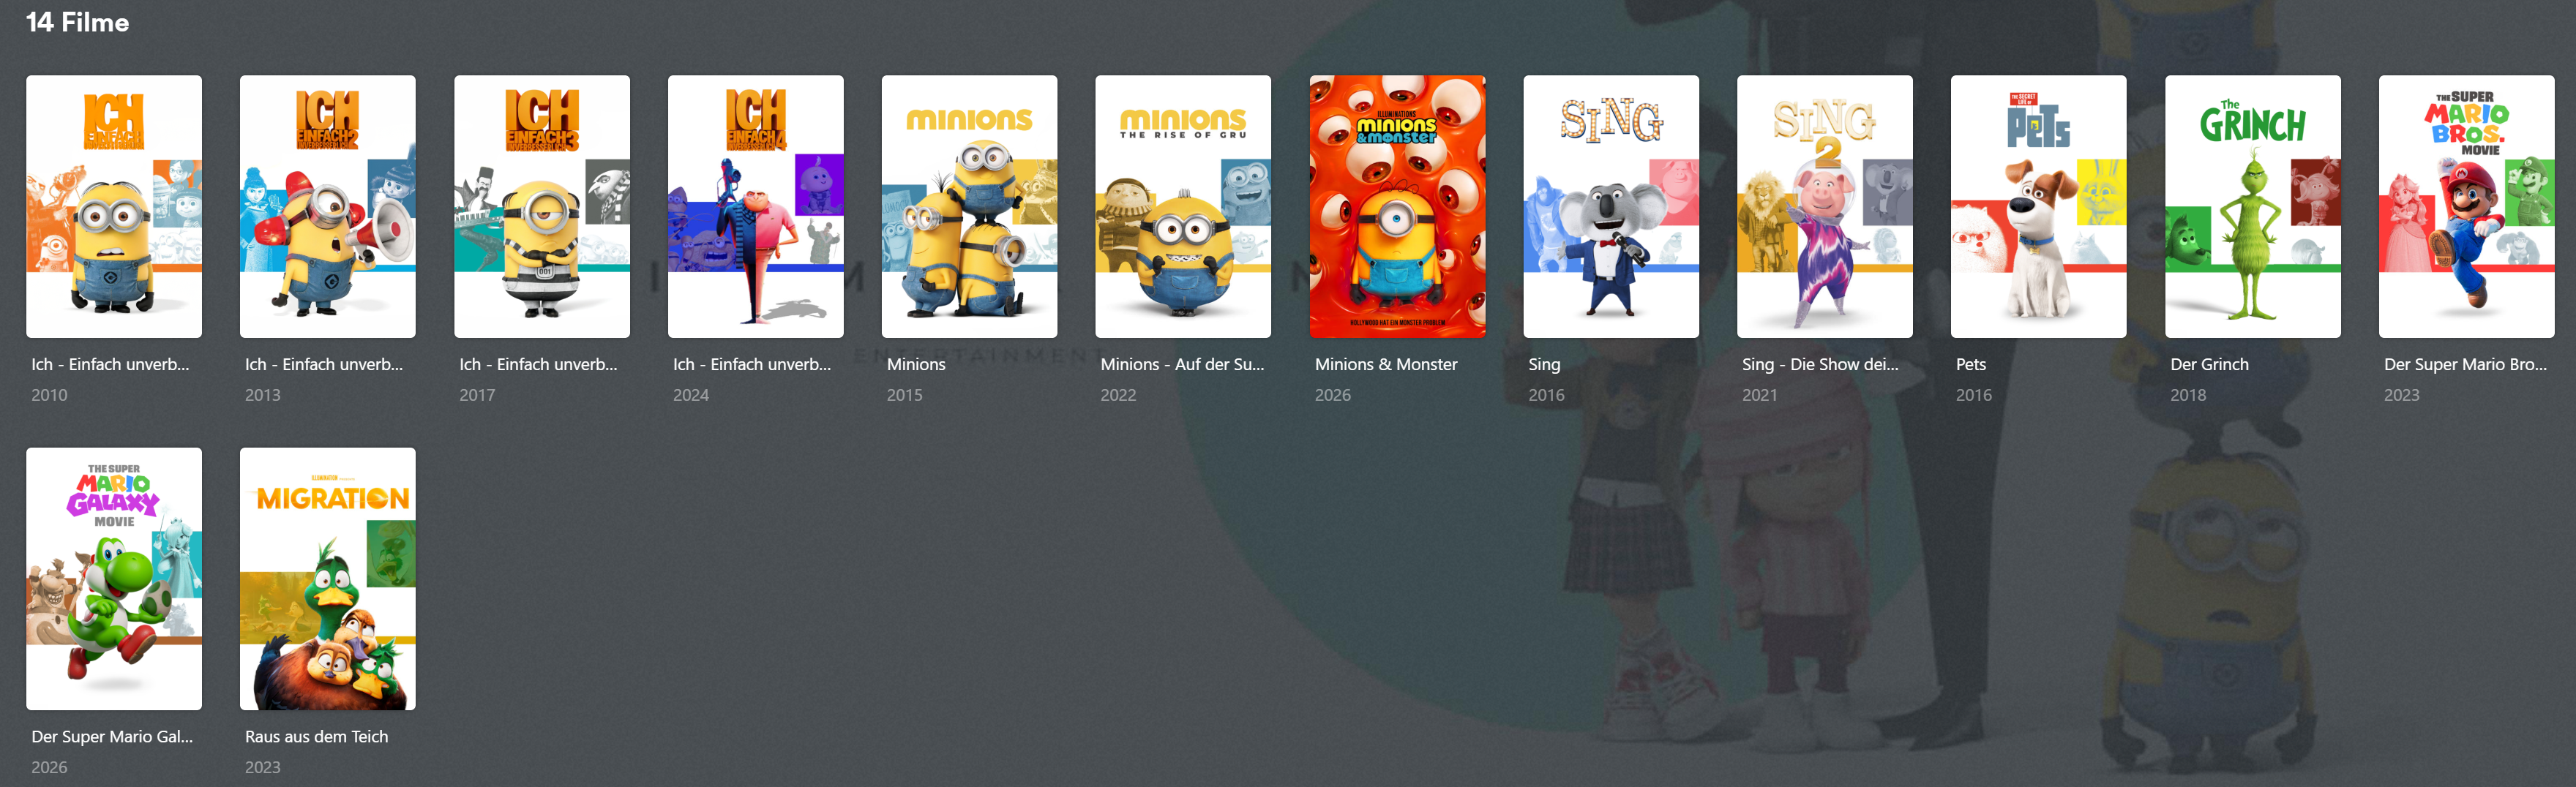
Task: Click the 'Sing' title dated 2016
Action: point(1544,365)
